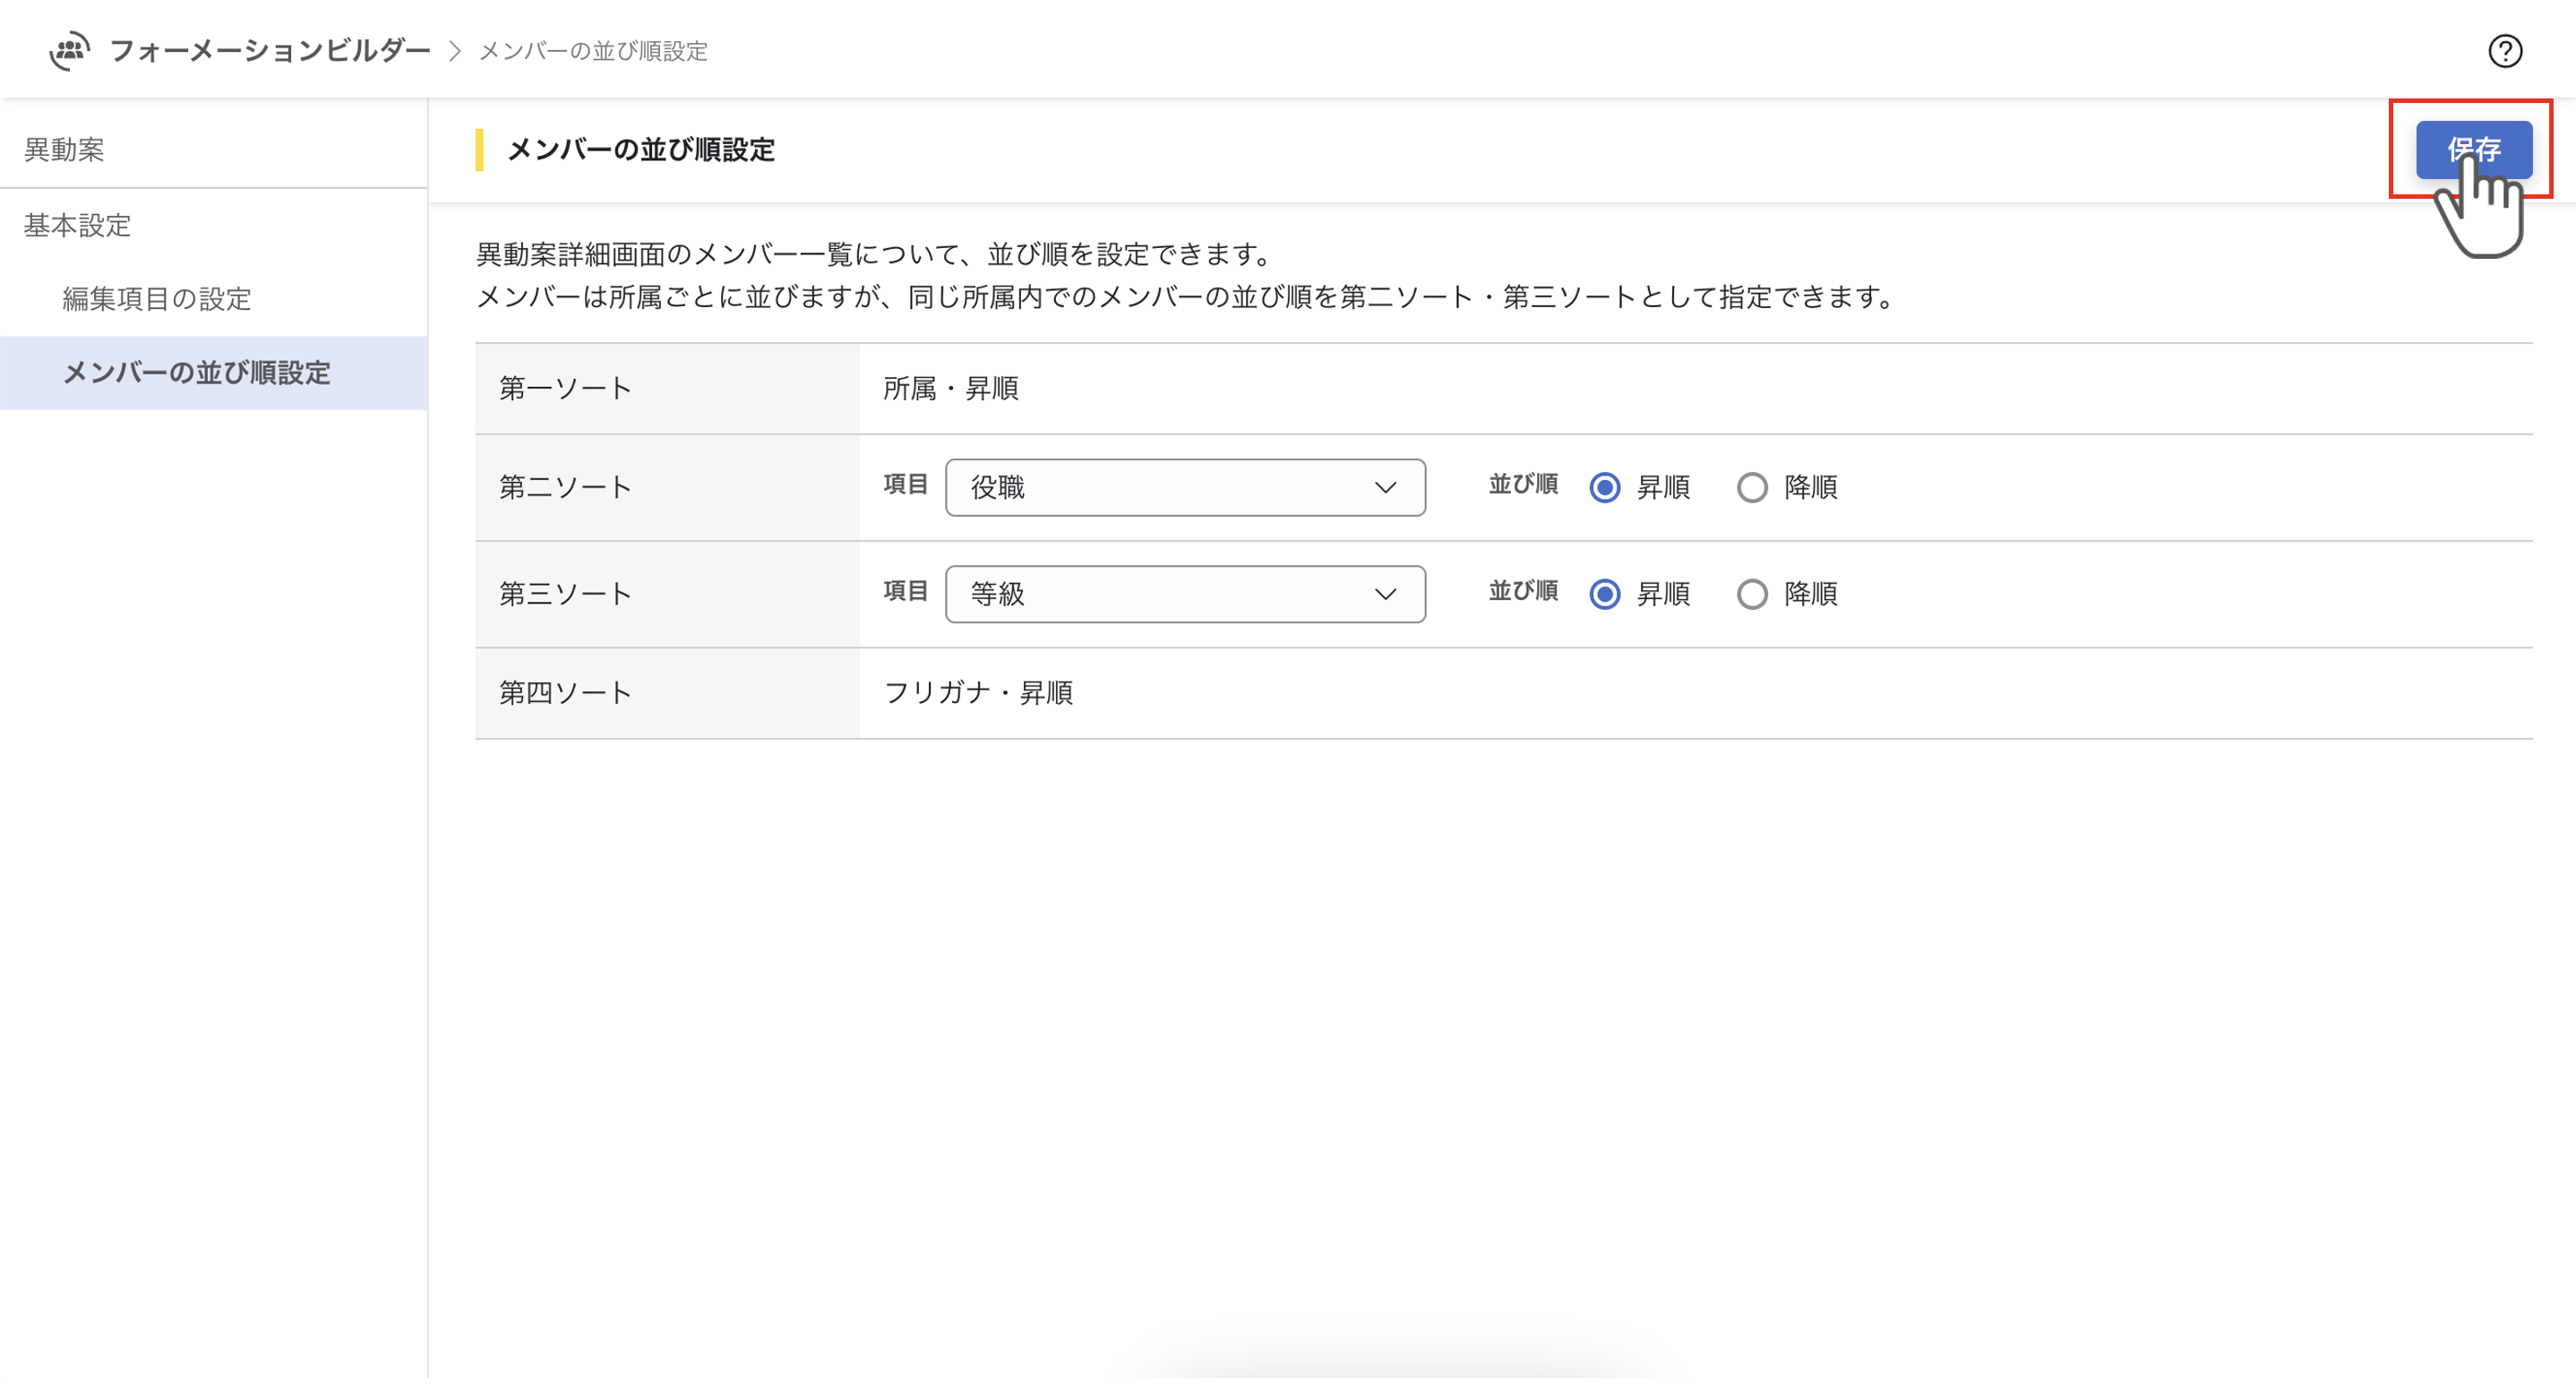Go to 編集項目の設定 in the sidebar
2576x1388 pixels.
157,299
